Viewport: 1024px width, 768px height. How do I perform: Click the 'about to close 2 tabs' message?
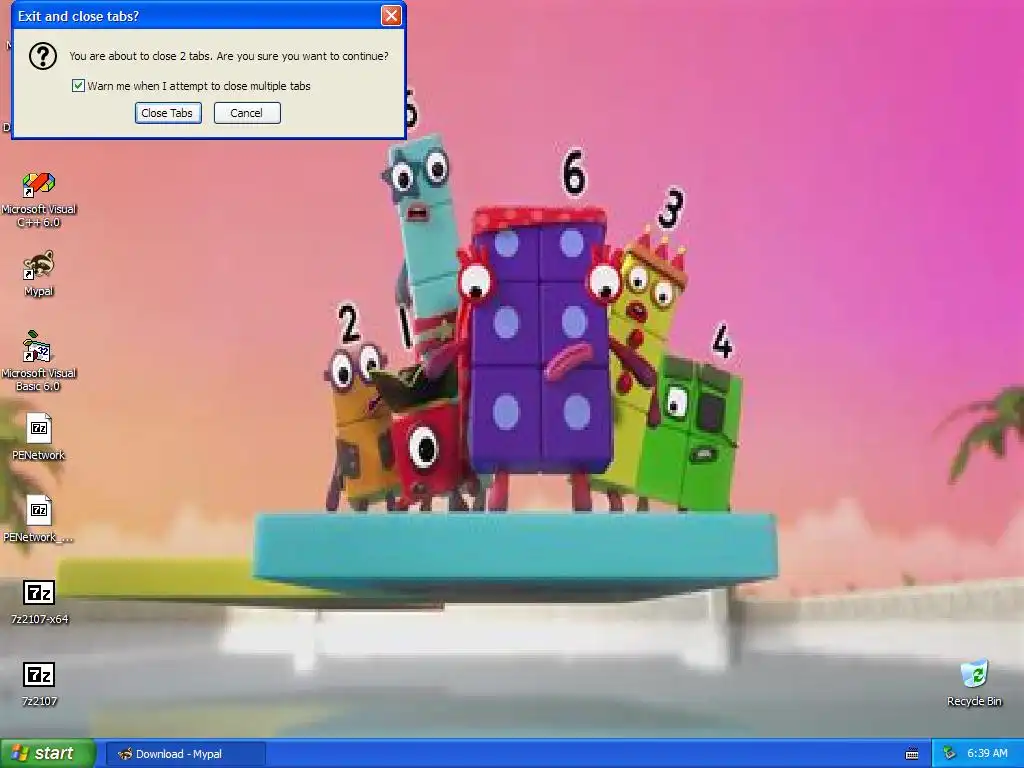(229, 56)
